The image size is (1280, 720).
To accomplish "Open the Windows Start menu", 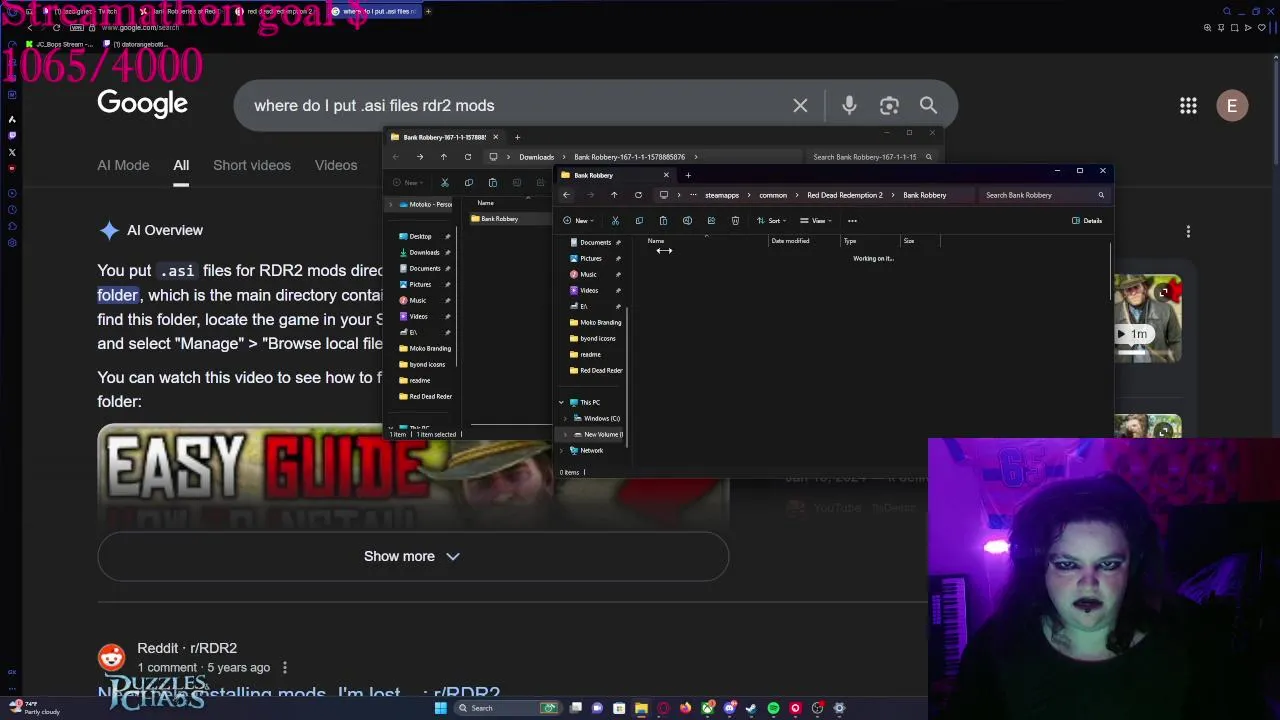I will (441, 708).
